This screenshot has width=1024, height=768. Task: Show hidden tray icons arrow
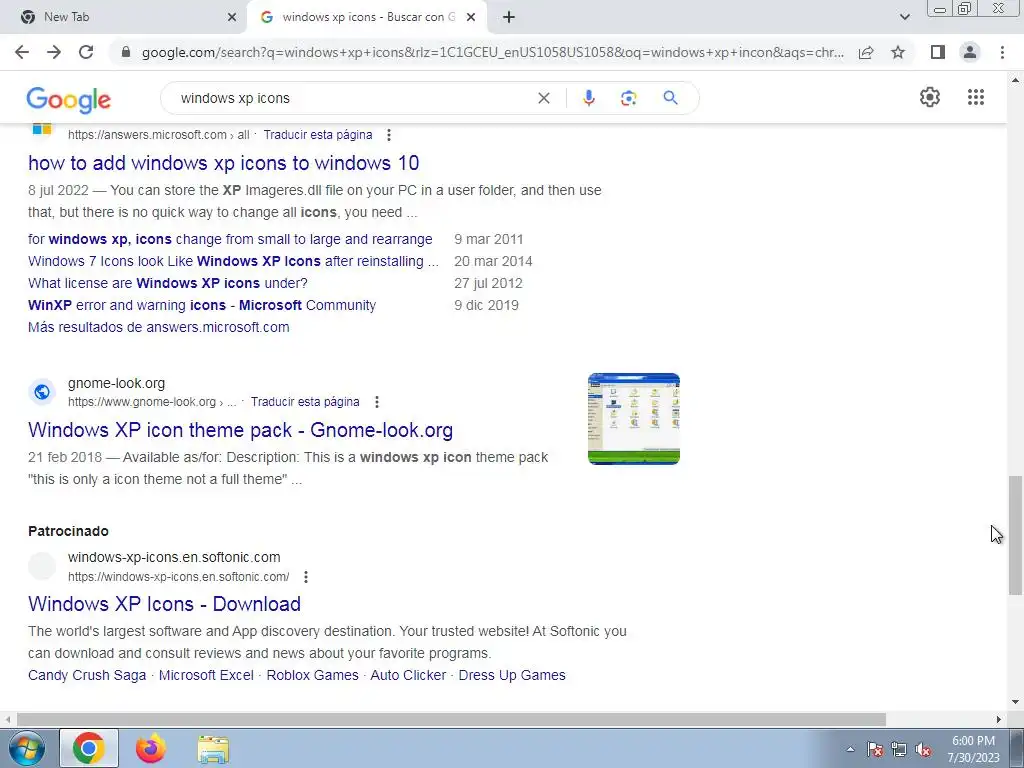(x=850, y=750)
